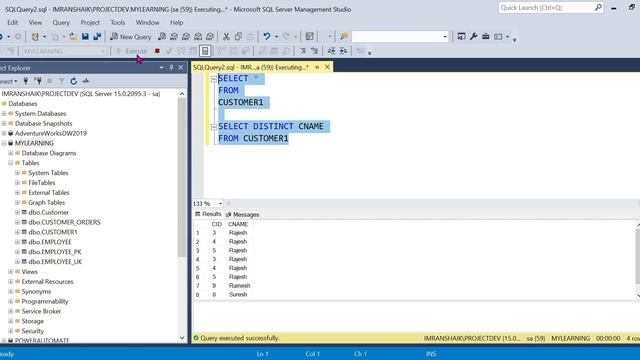Click the CNAME column header in results
This screenshot has width=640, height=360.
click(238, 224)
